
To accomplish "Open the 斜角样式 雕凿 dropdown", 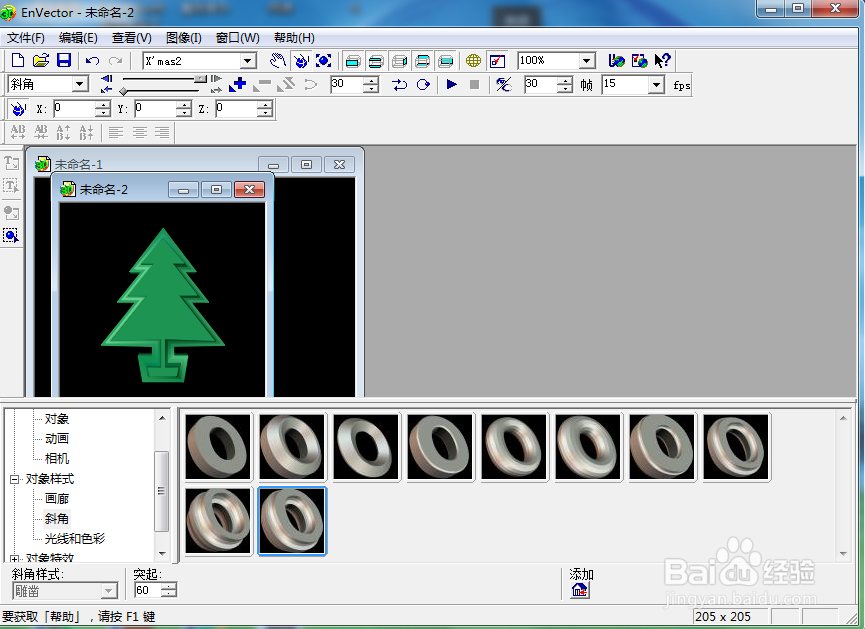I will pos(110,591).
